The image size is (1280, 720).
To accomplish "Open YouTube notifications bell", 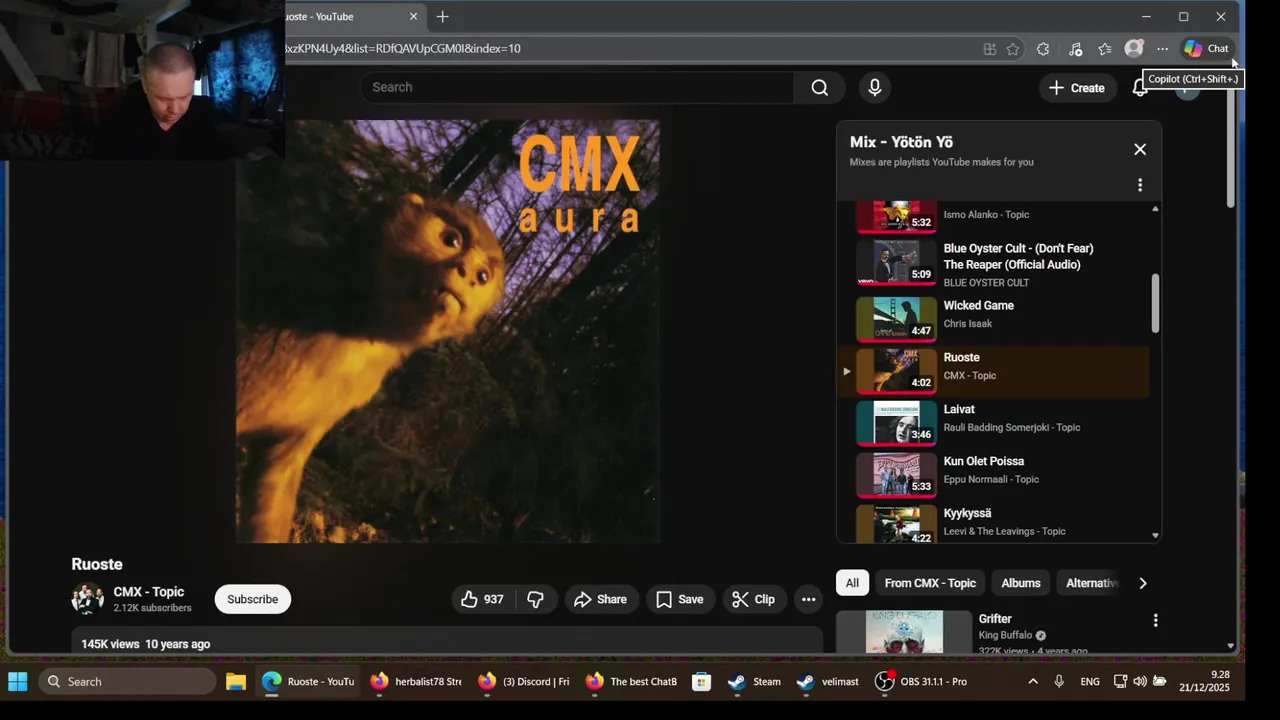I will click(1139, 88).
